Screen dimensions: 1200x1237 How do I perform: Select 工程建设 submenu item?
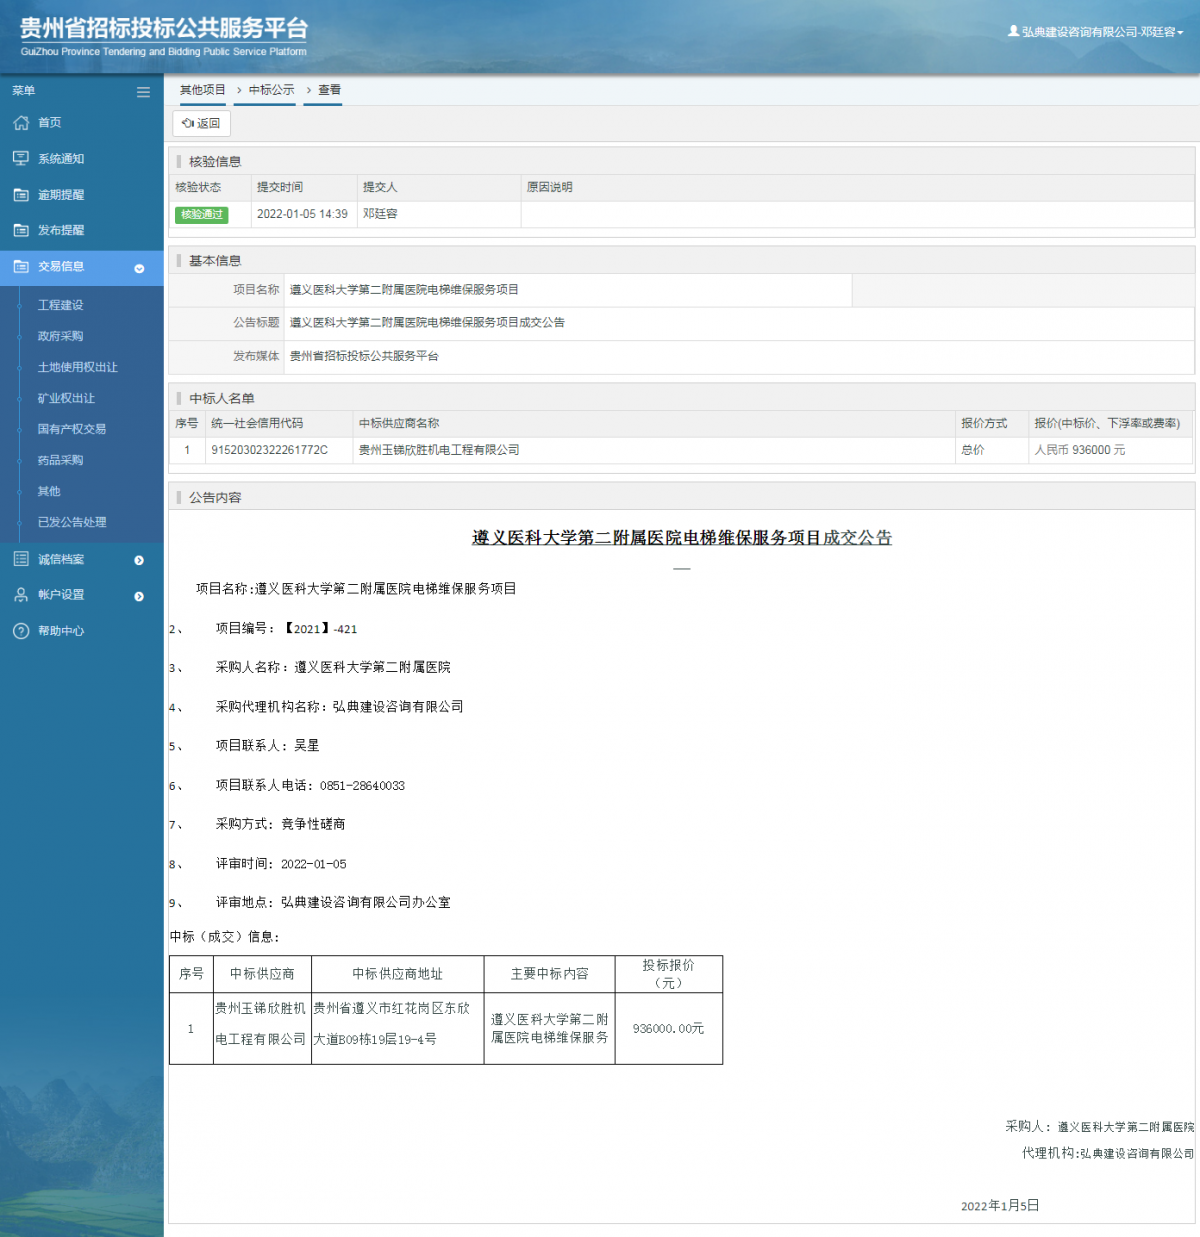61,305
